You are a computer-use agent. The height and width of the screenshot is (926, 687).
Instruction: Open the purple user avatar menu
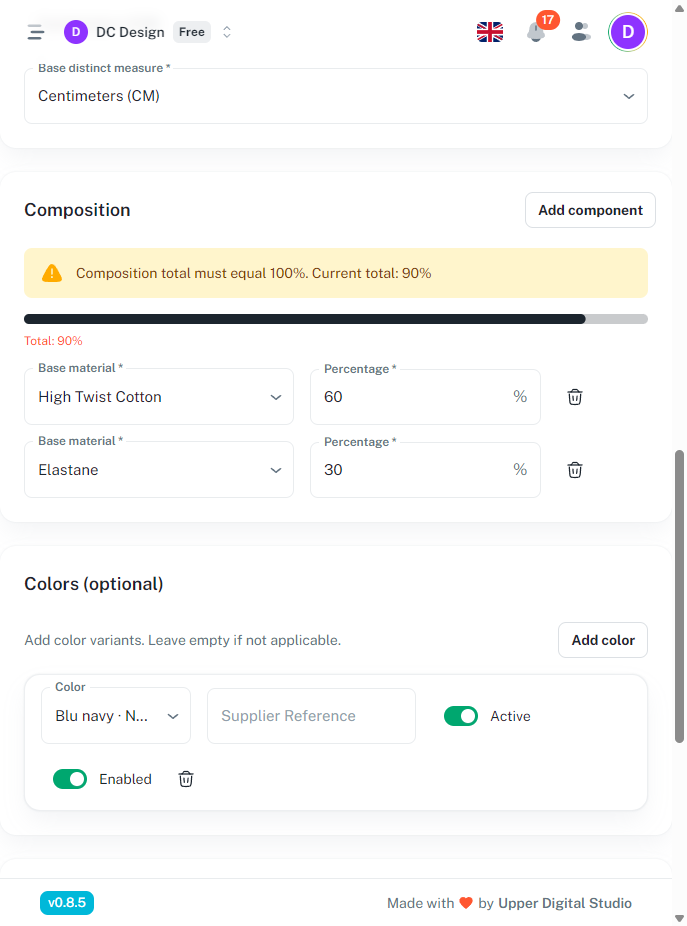tap(628, 32)
